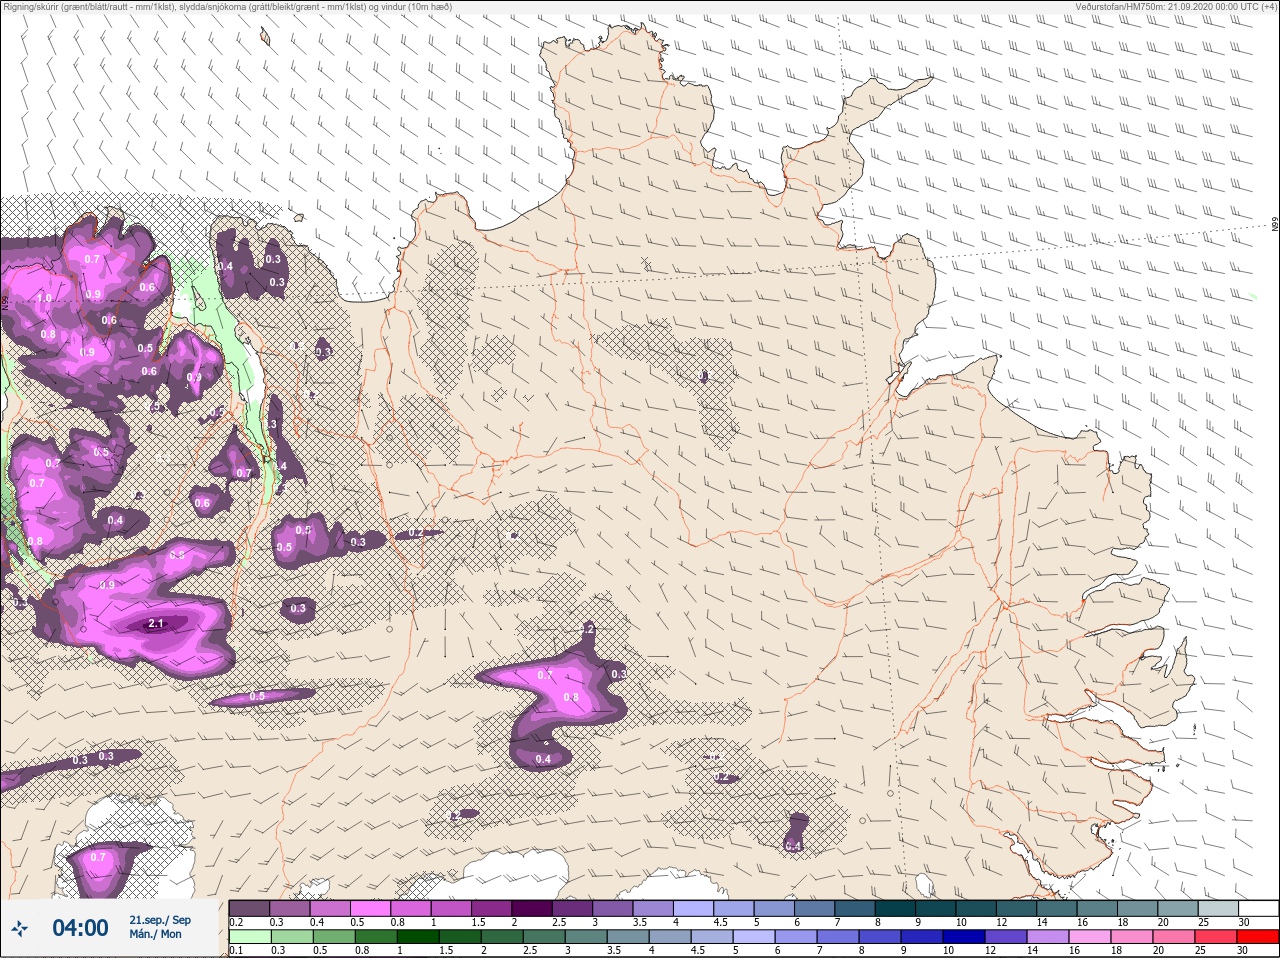Viewport: 1280px width, 958px height.
Task: Click the 04:00 forecast time display
Action: pos(80,929)
